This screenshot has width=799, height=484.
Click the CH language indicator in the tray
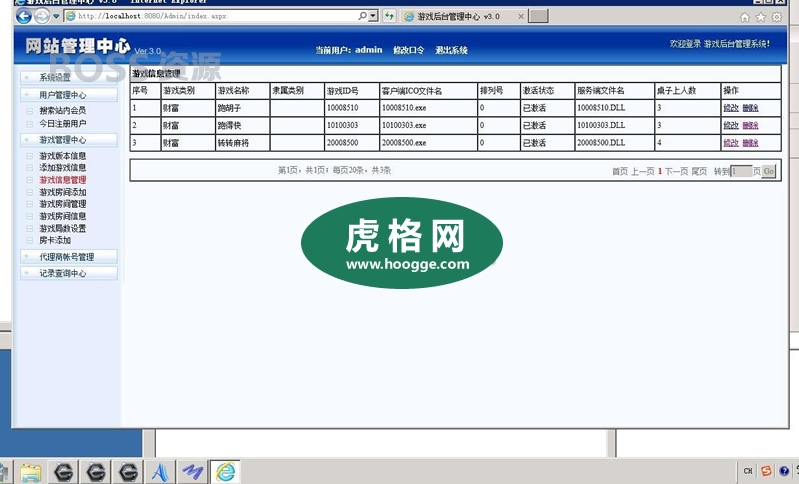tap(748, 471)
